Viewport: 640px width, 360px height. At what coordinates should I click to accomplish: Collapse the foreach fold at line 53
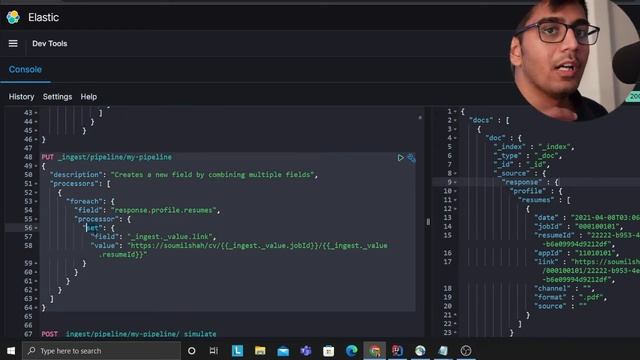(36, 202)
